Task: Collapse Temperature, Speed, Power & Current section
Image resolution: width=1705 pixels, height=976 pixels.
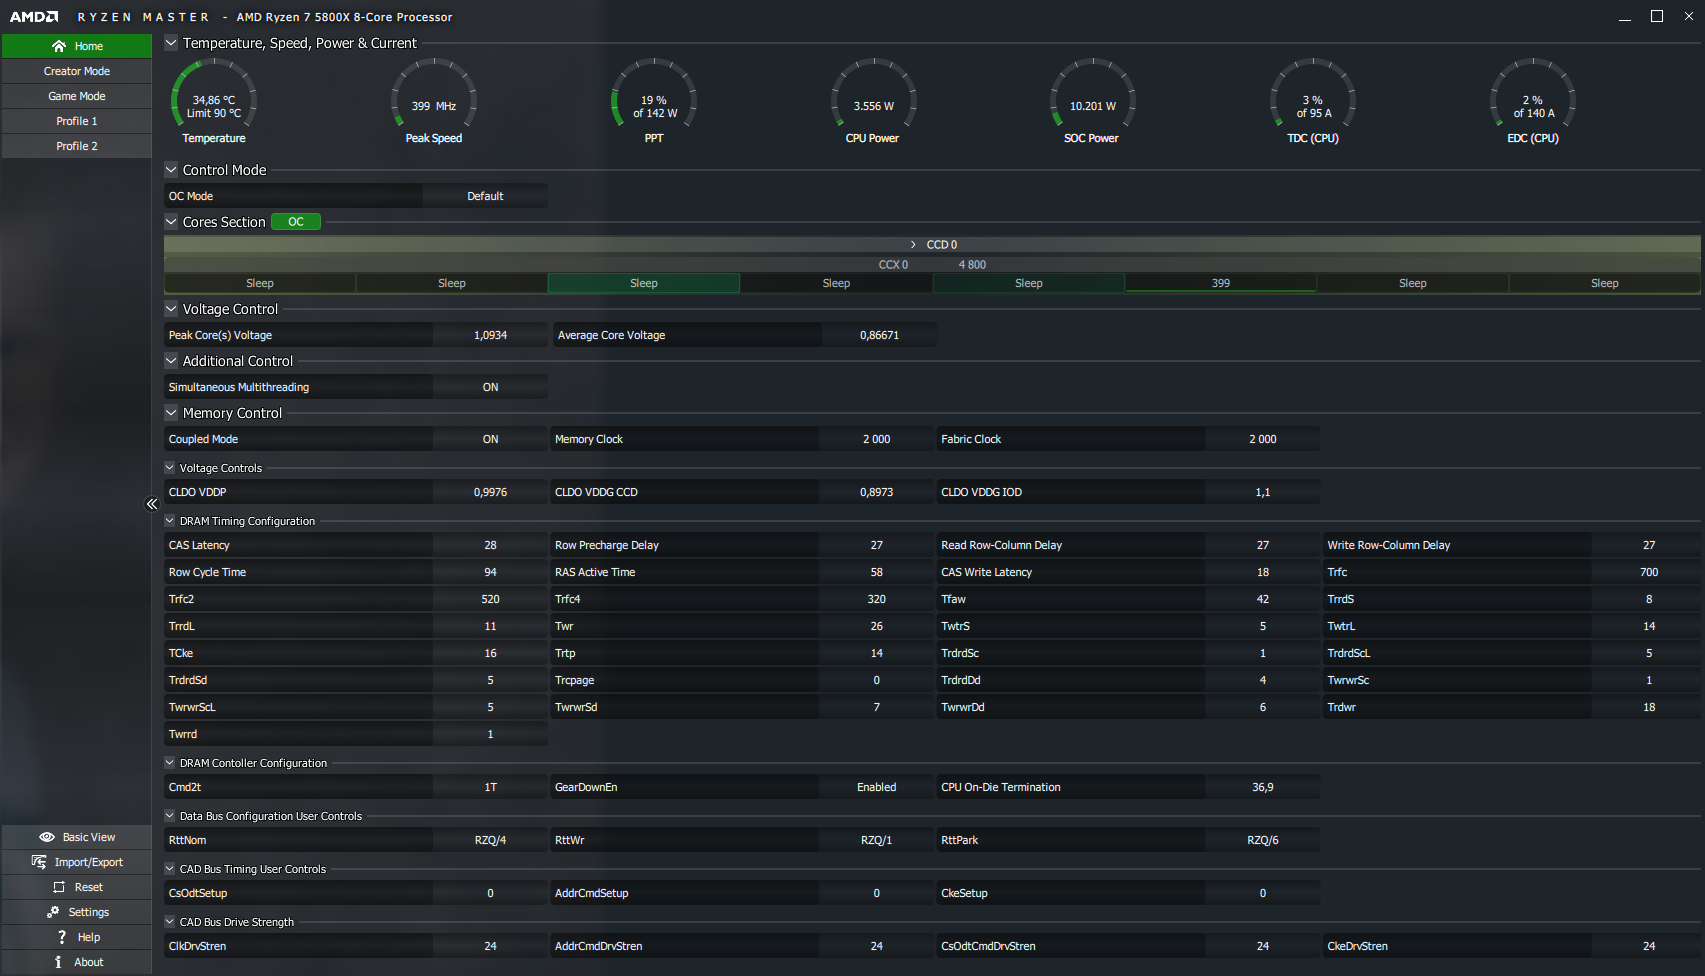Action: coord(171,43)
